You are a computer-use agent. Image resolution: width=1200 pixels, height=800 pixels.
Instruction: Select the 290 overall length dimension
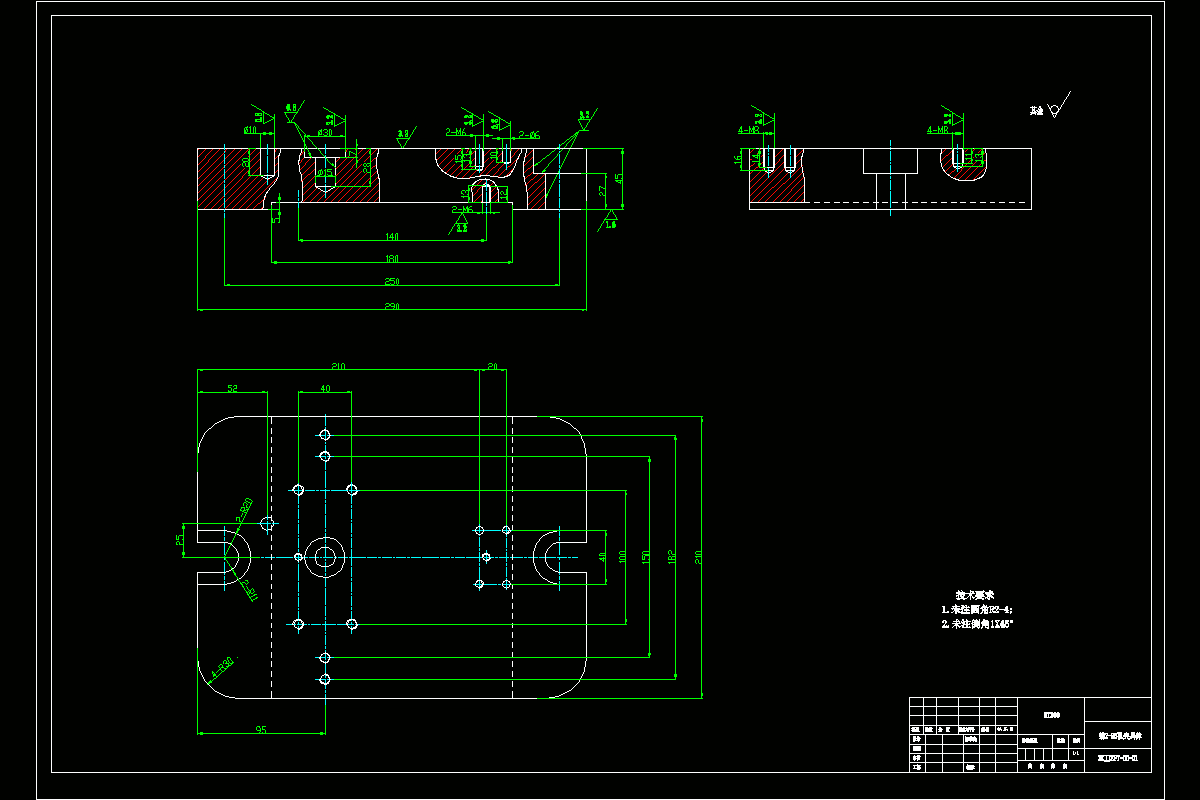point(392,307)
